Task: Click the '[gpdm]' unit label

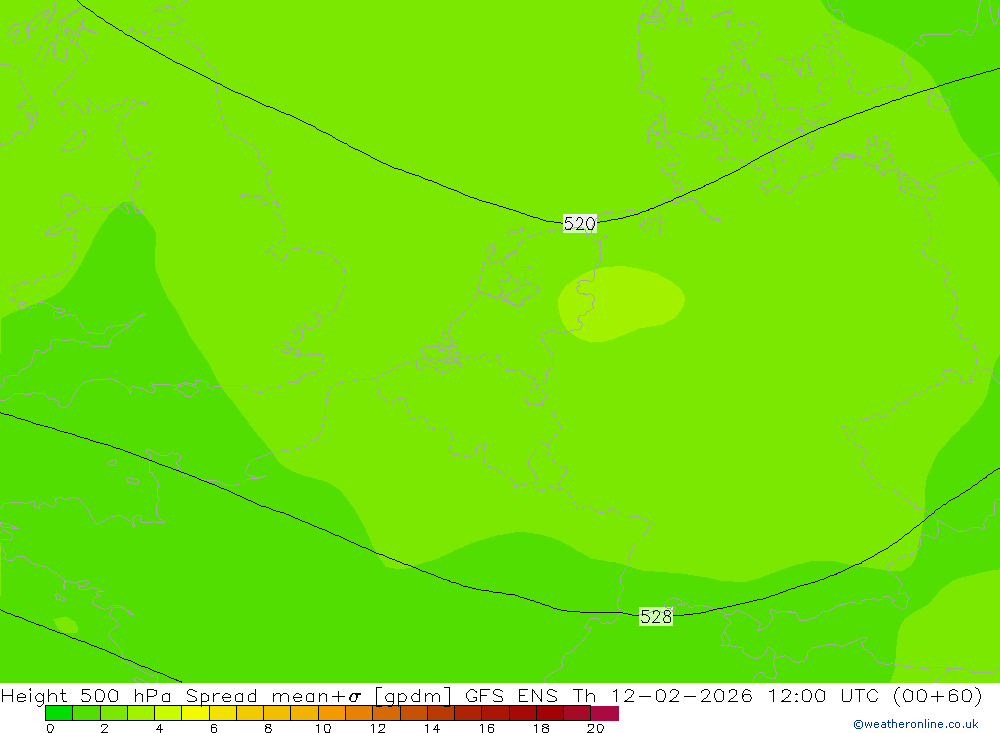Action: (x=413, y=695)
